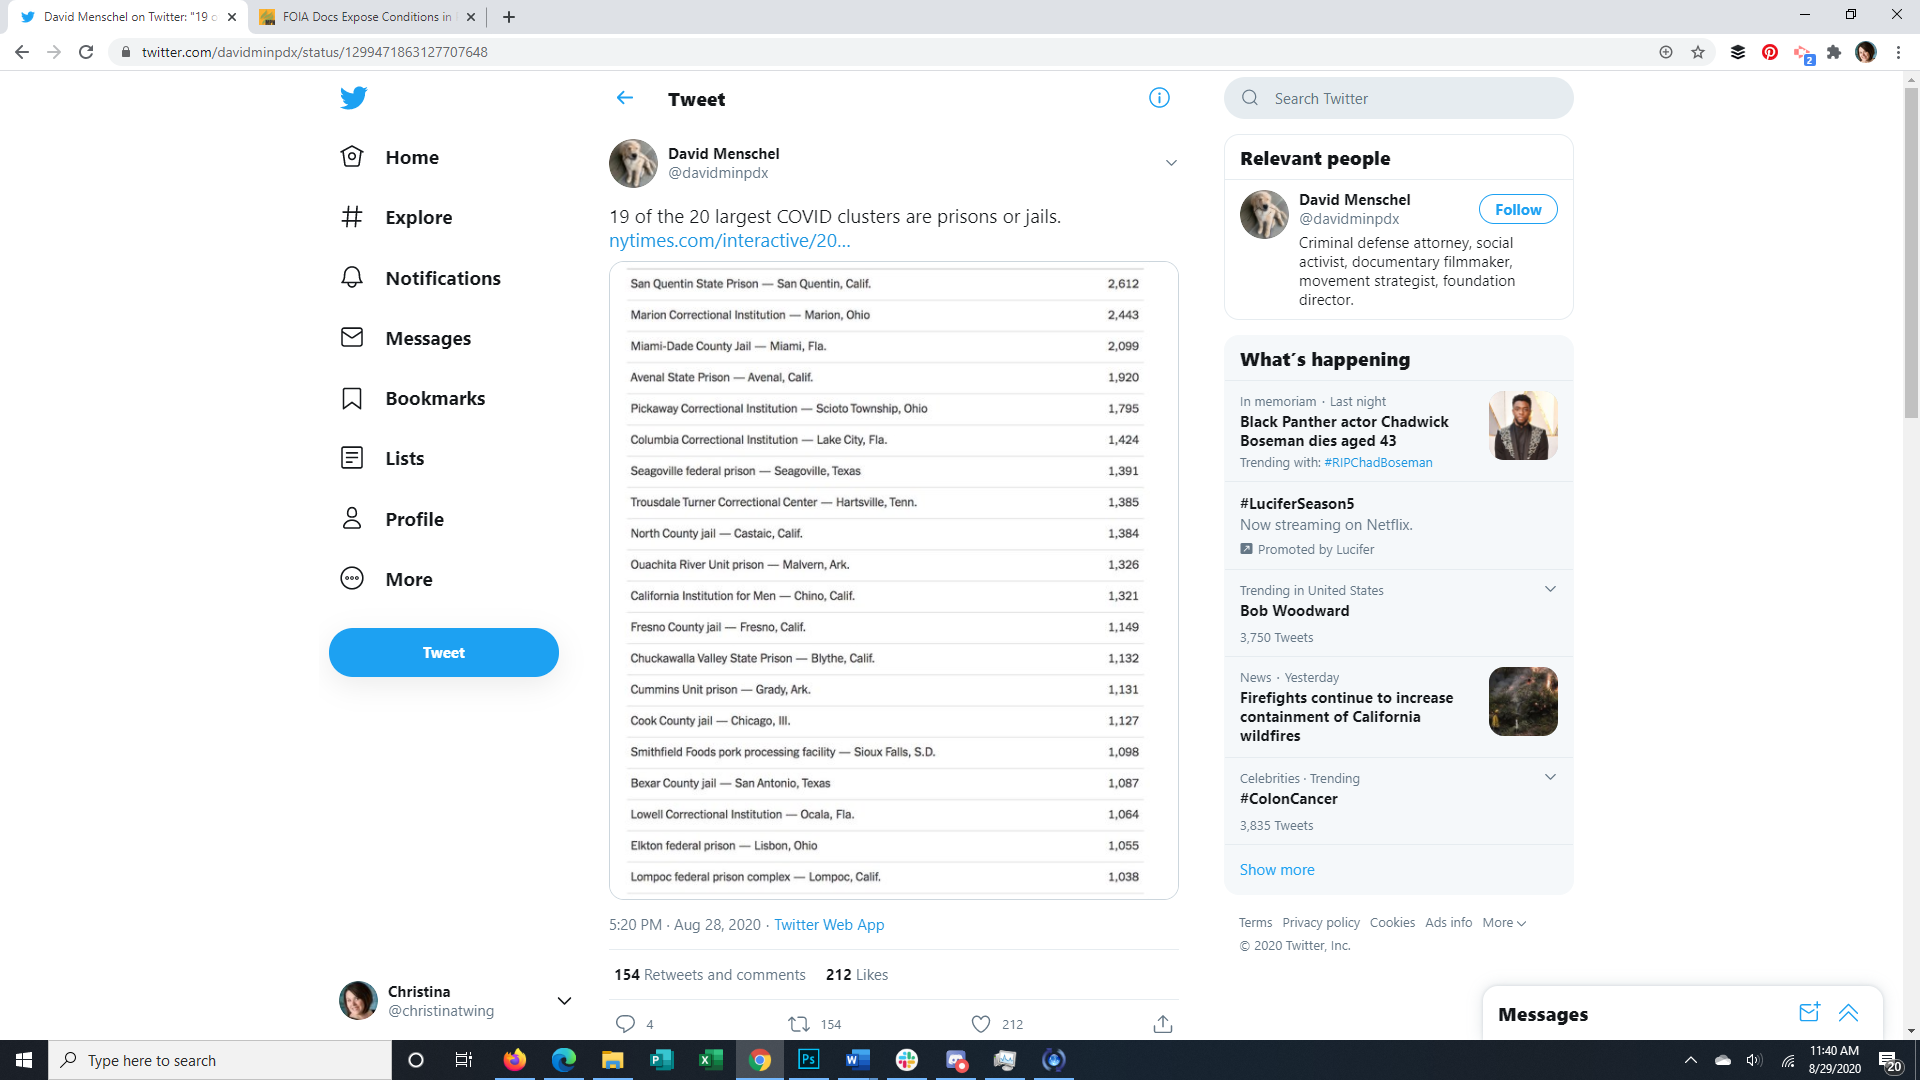This screenshot has width=1920, height=1080.
Task: Expand the Bob Woodward trend options
Action: click(1550, 589)
